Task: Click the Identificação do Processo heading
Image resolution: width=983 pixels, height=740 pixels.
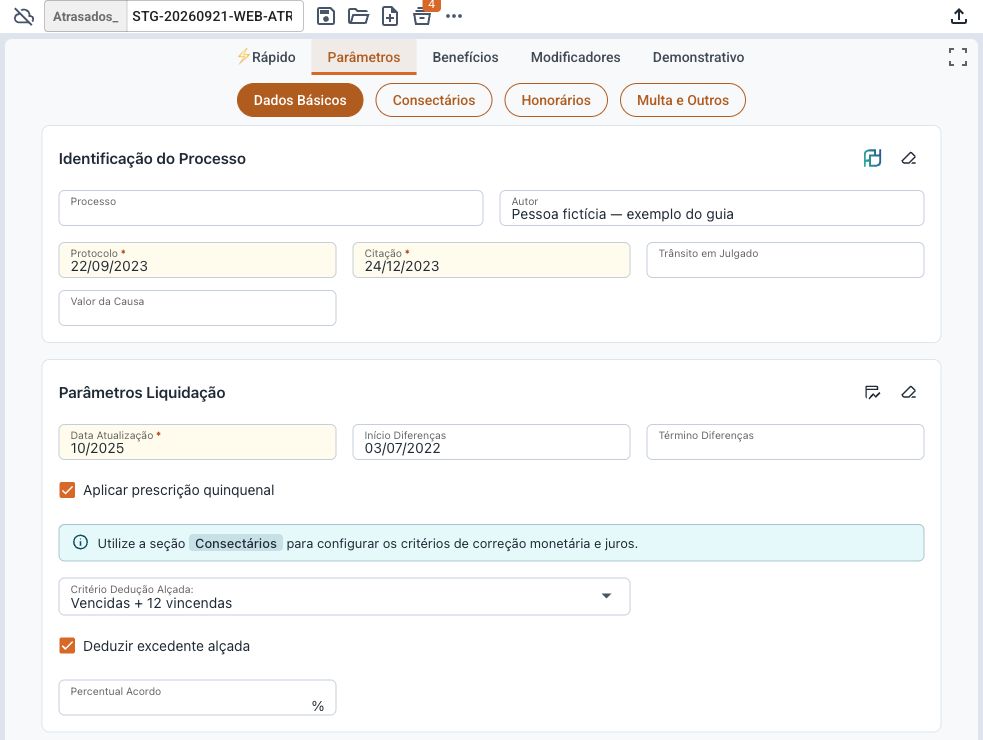Action: [x=152, y=159]
